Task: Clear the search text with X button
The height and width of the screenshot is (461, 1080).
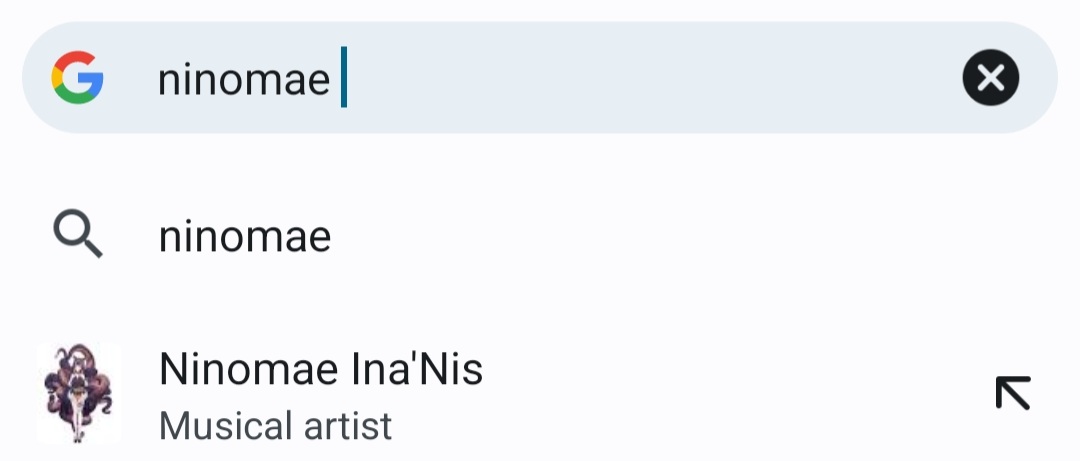Action: [990, 78]
